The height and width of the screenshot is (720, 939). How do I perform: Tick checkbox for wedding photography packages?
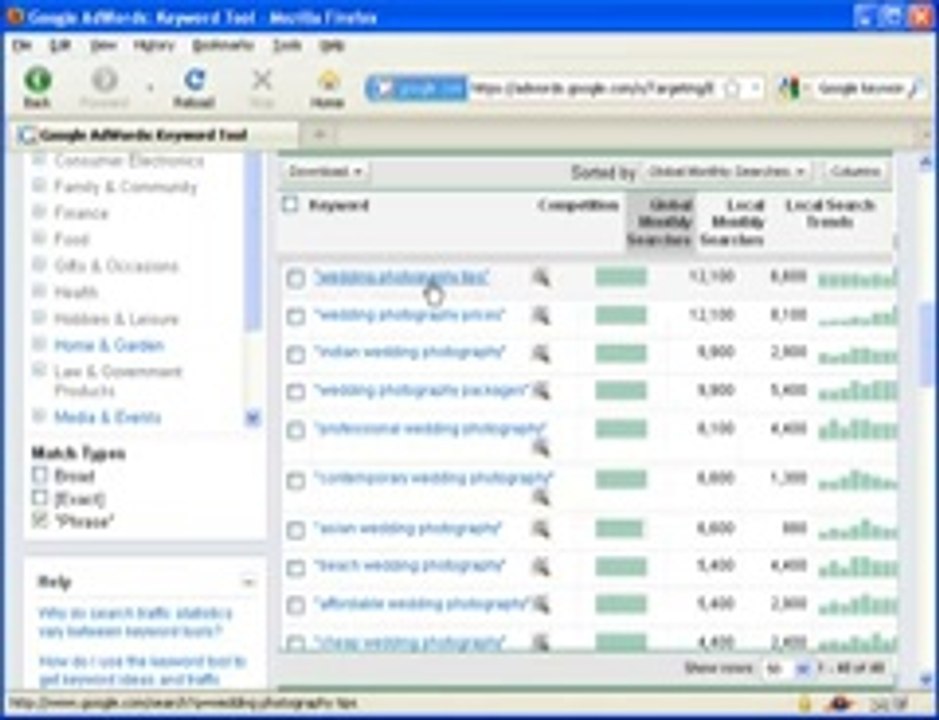295,392
